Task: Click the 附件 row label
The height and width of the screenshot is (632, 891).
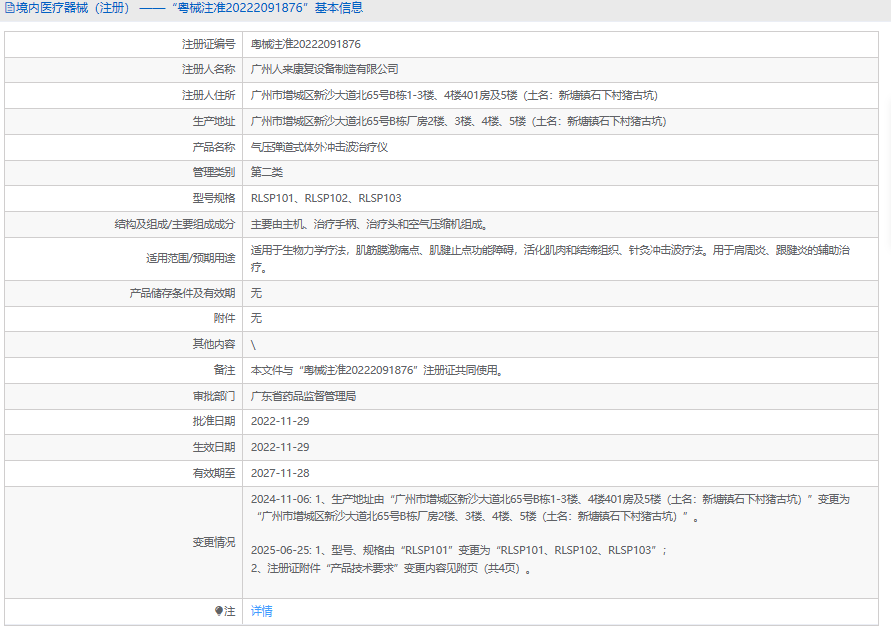Action: click(224, 318)
